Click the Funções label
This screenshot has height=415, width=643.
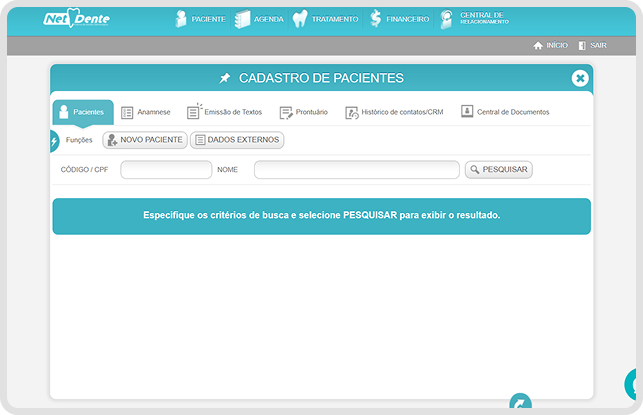pos(79,140)
